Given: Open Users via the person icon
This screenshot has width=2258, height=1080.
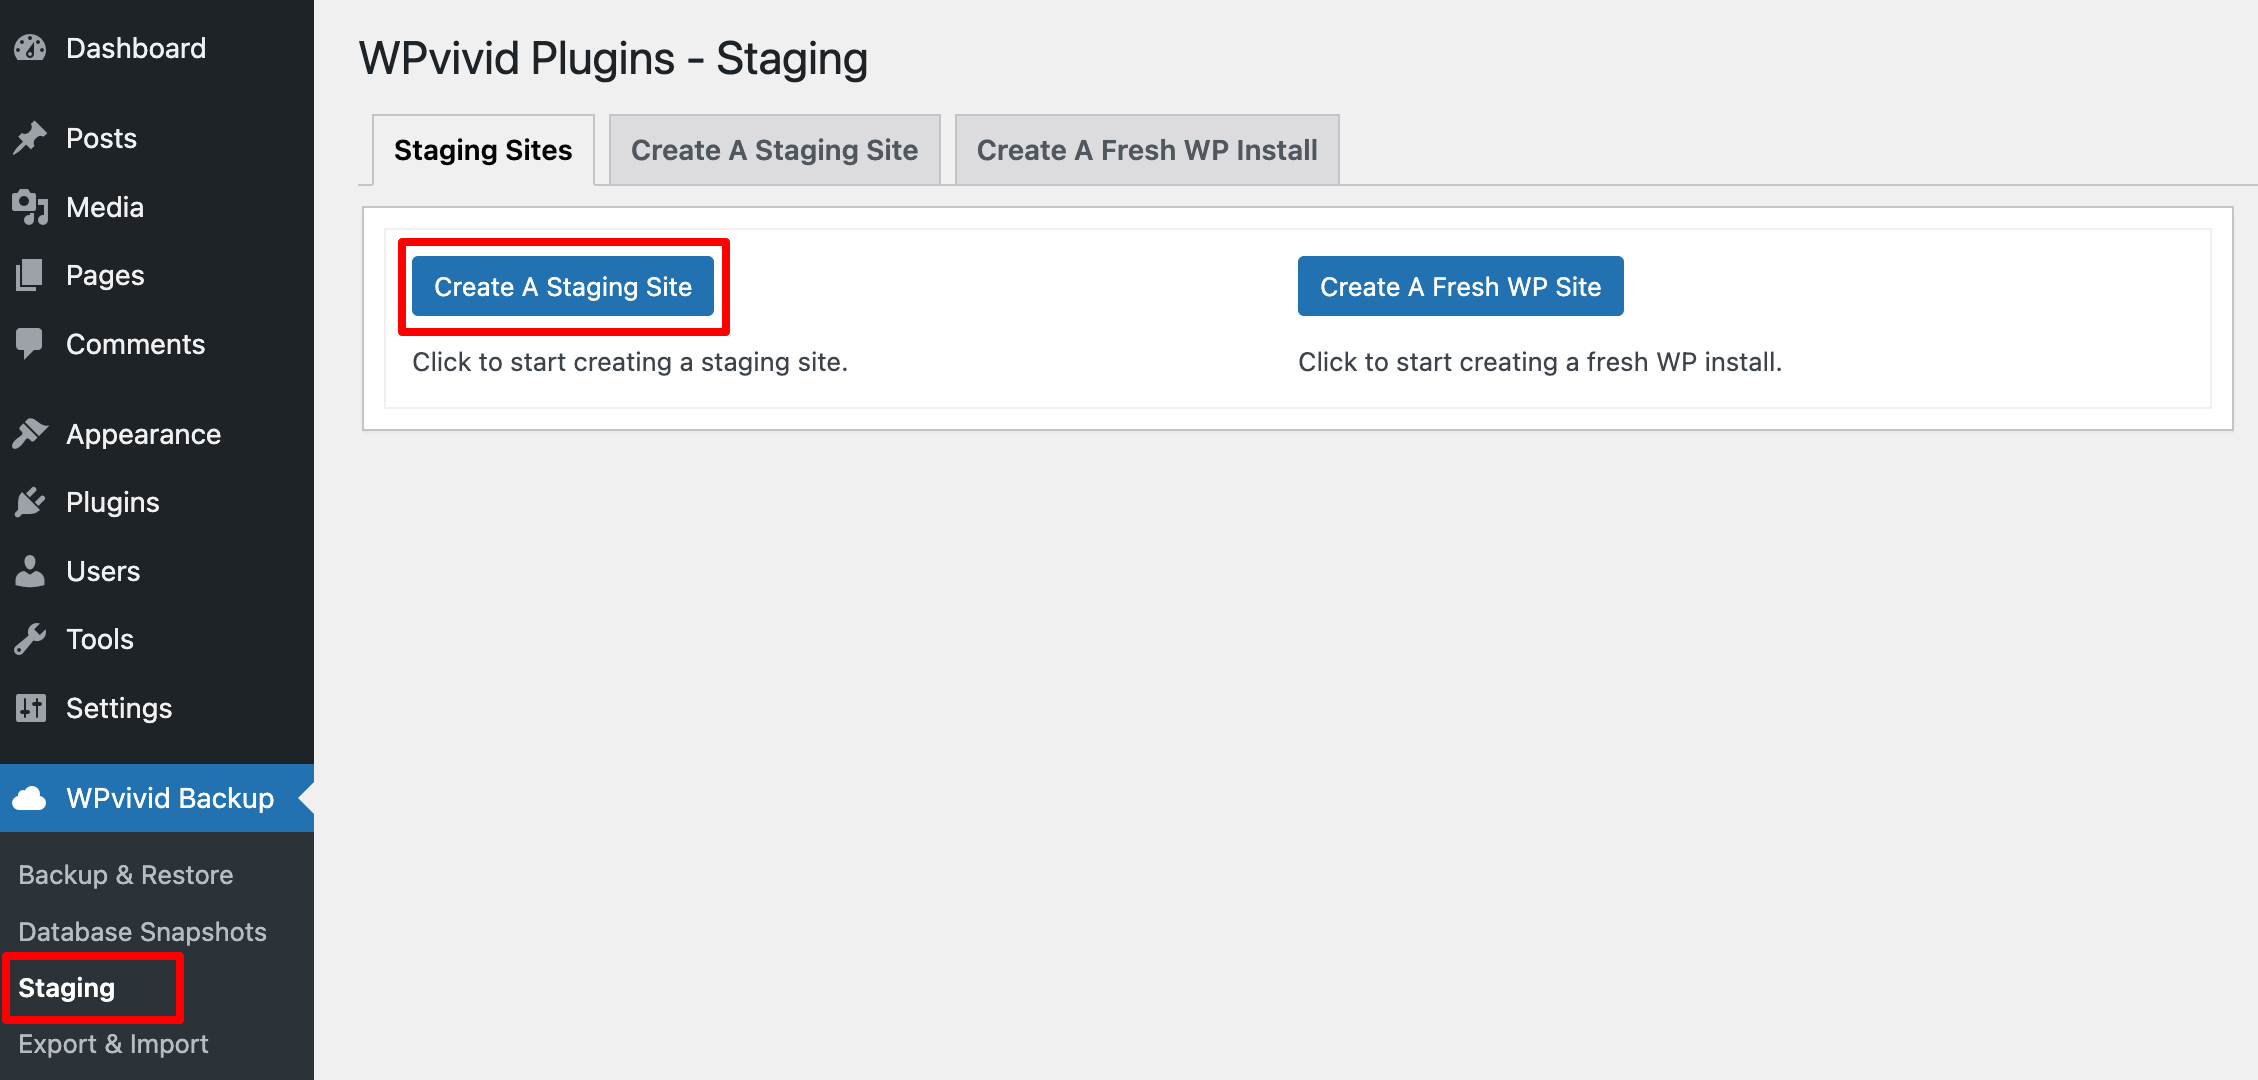Looking at the screenshot, I should pyautogui.click(x=31, y=570).
